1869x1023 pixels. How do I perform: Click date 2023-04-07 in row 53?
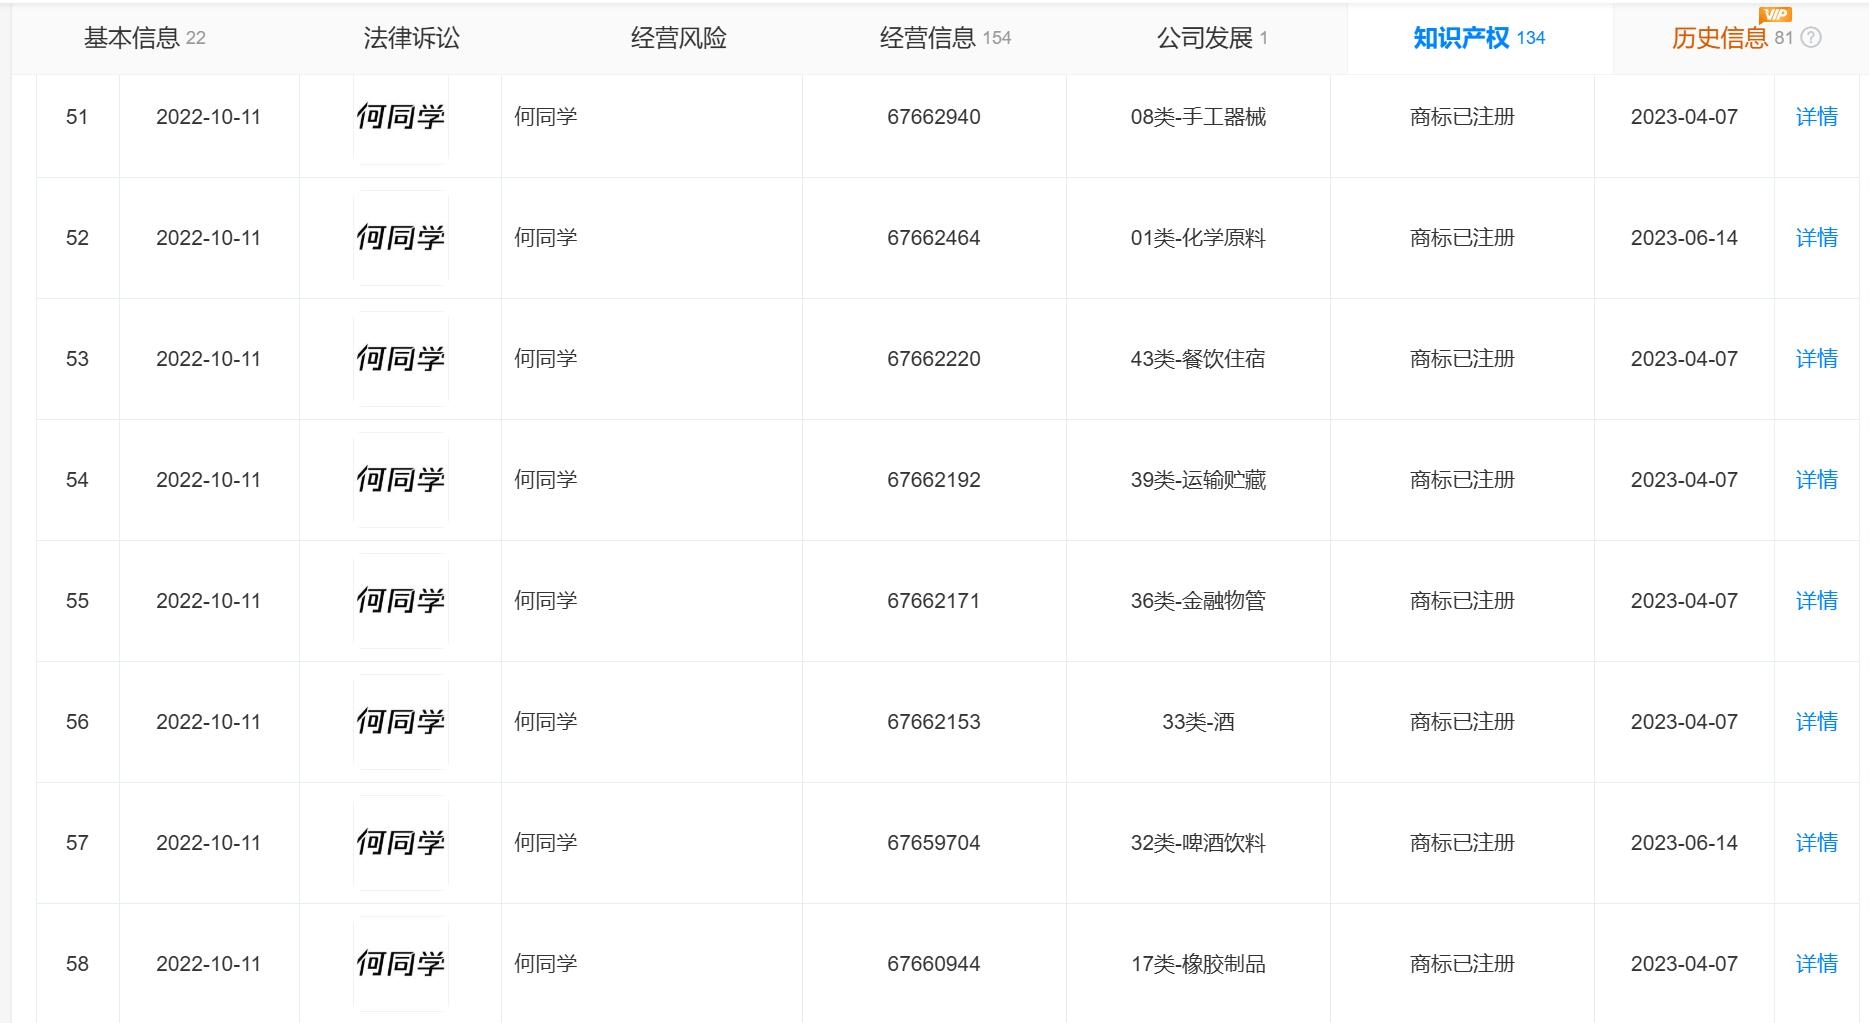tap(1684, 359)
